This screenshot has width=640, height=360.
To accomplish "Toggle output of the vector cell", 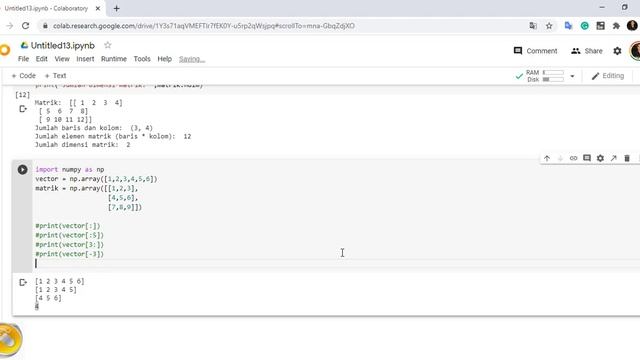I will coord(23,282).
